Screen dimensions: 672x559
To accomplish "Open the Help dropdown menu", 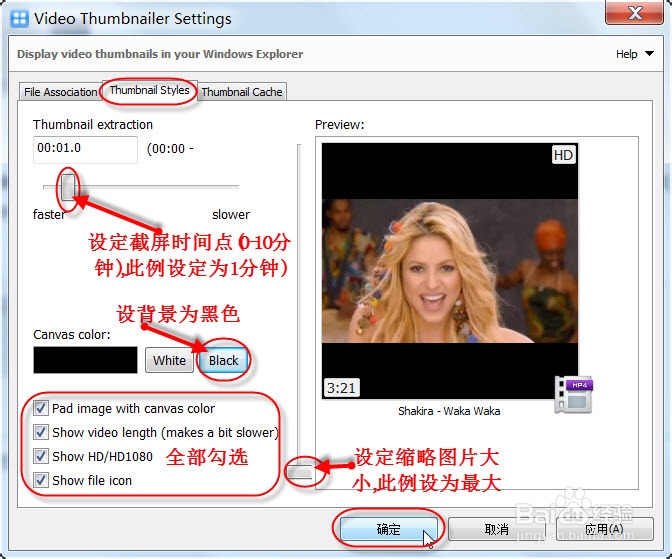I will (635, 54).
